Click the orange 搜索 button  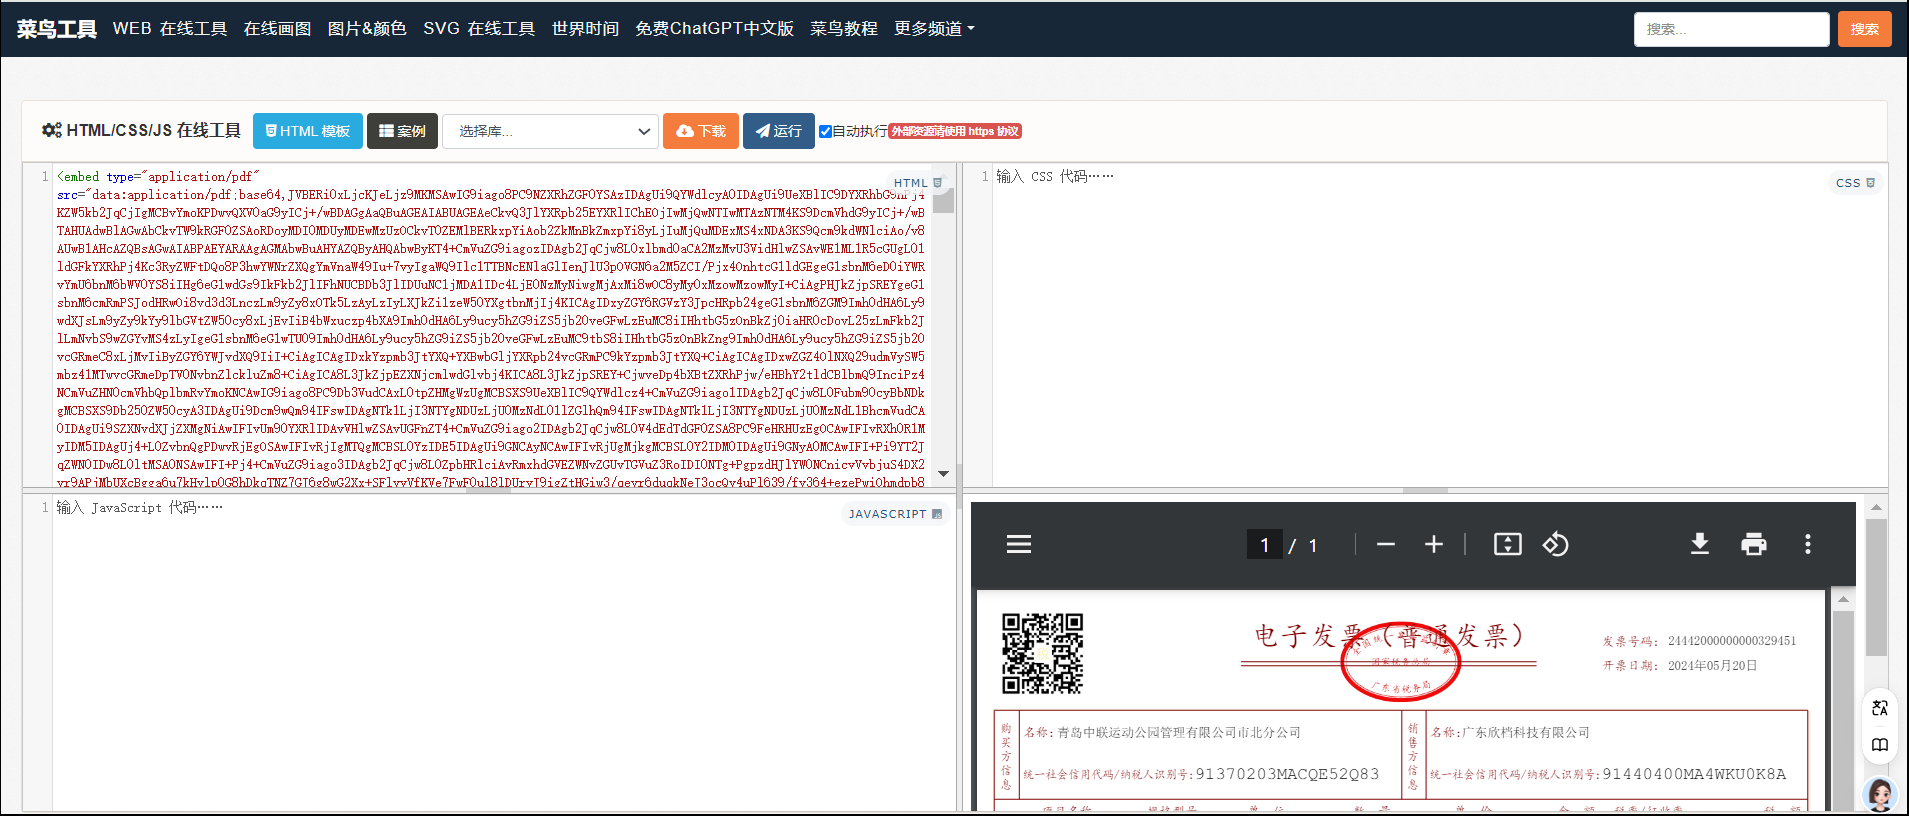(1864, 29)
